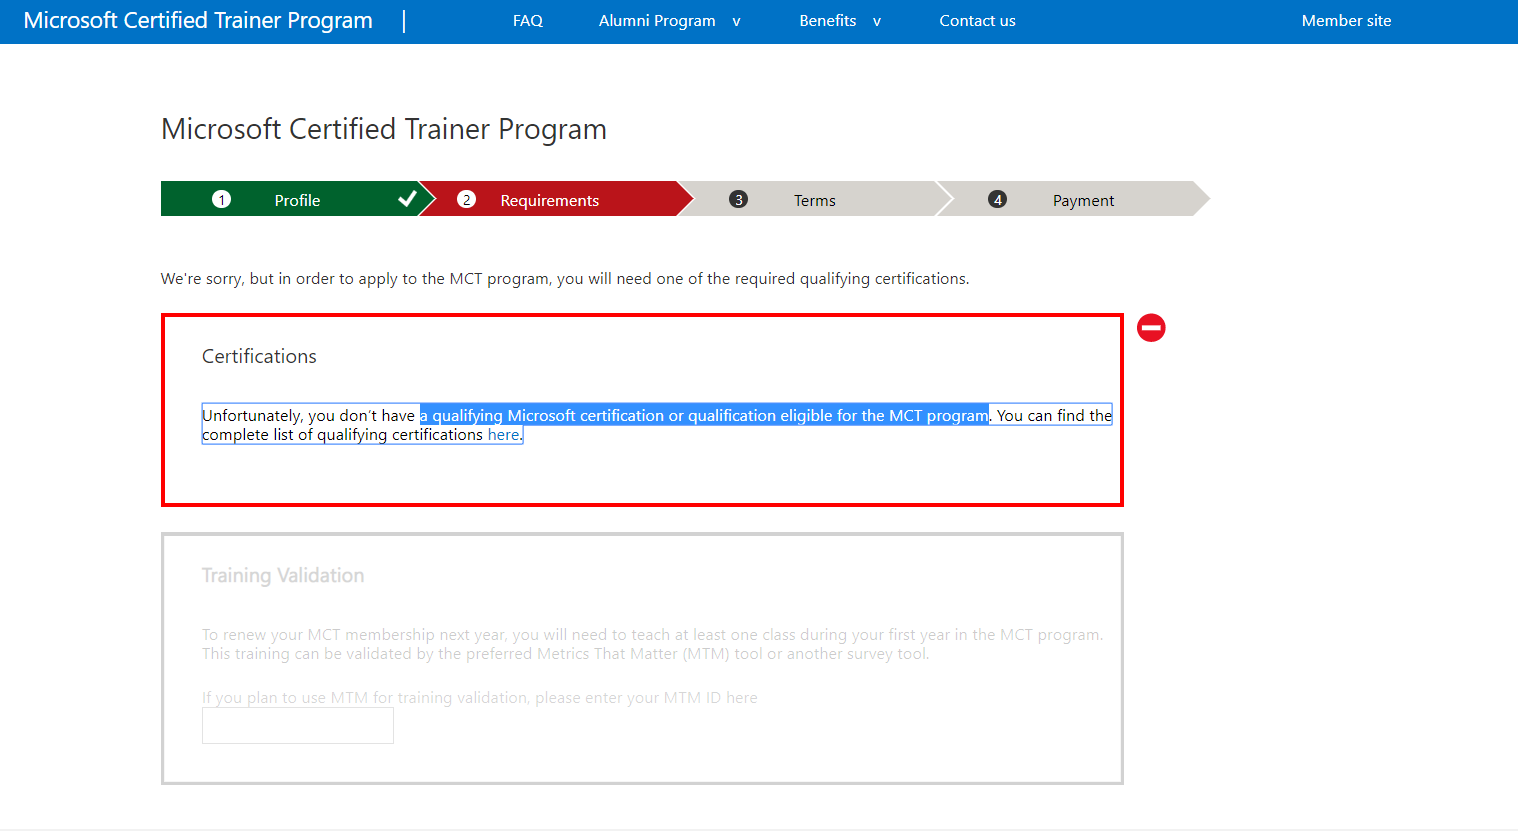This screenshot has width=1518, height=831.
Task: Click the Training Validation heading
Action: [x=283, y=575]
